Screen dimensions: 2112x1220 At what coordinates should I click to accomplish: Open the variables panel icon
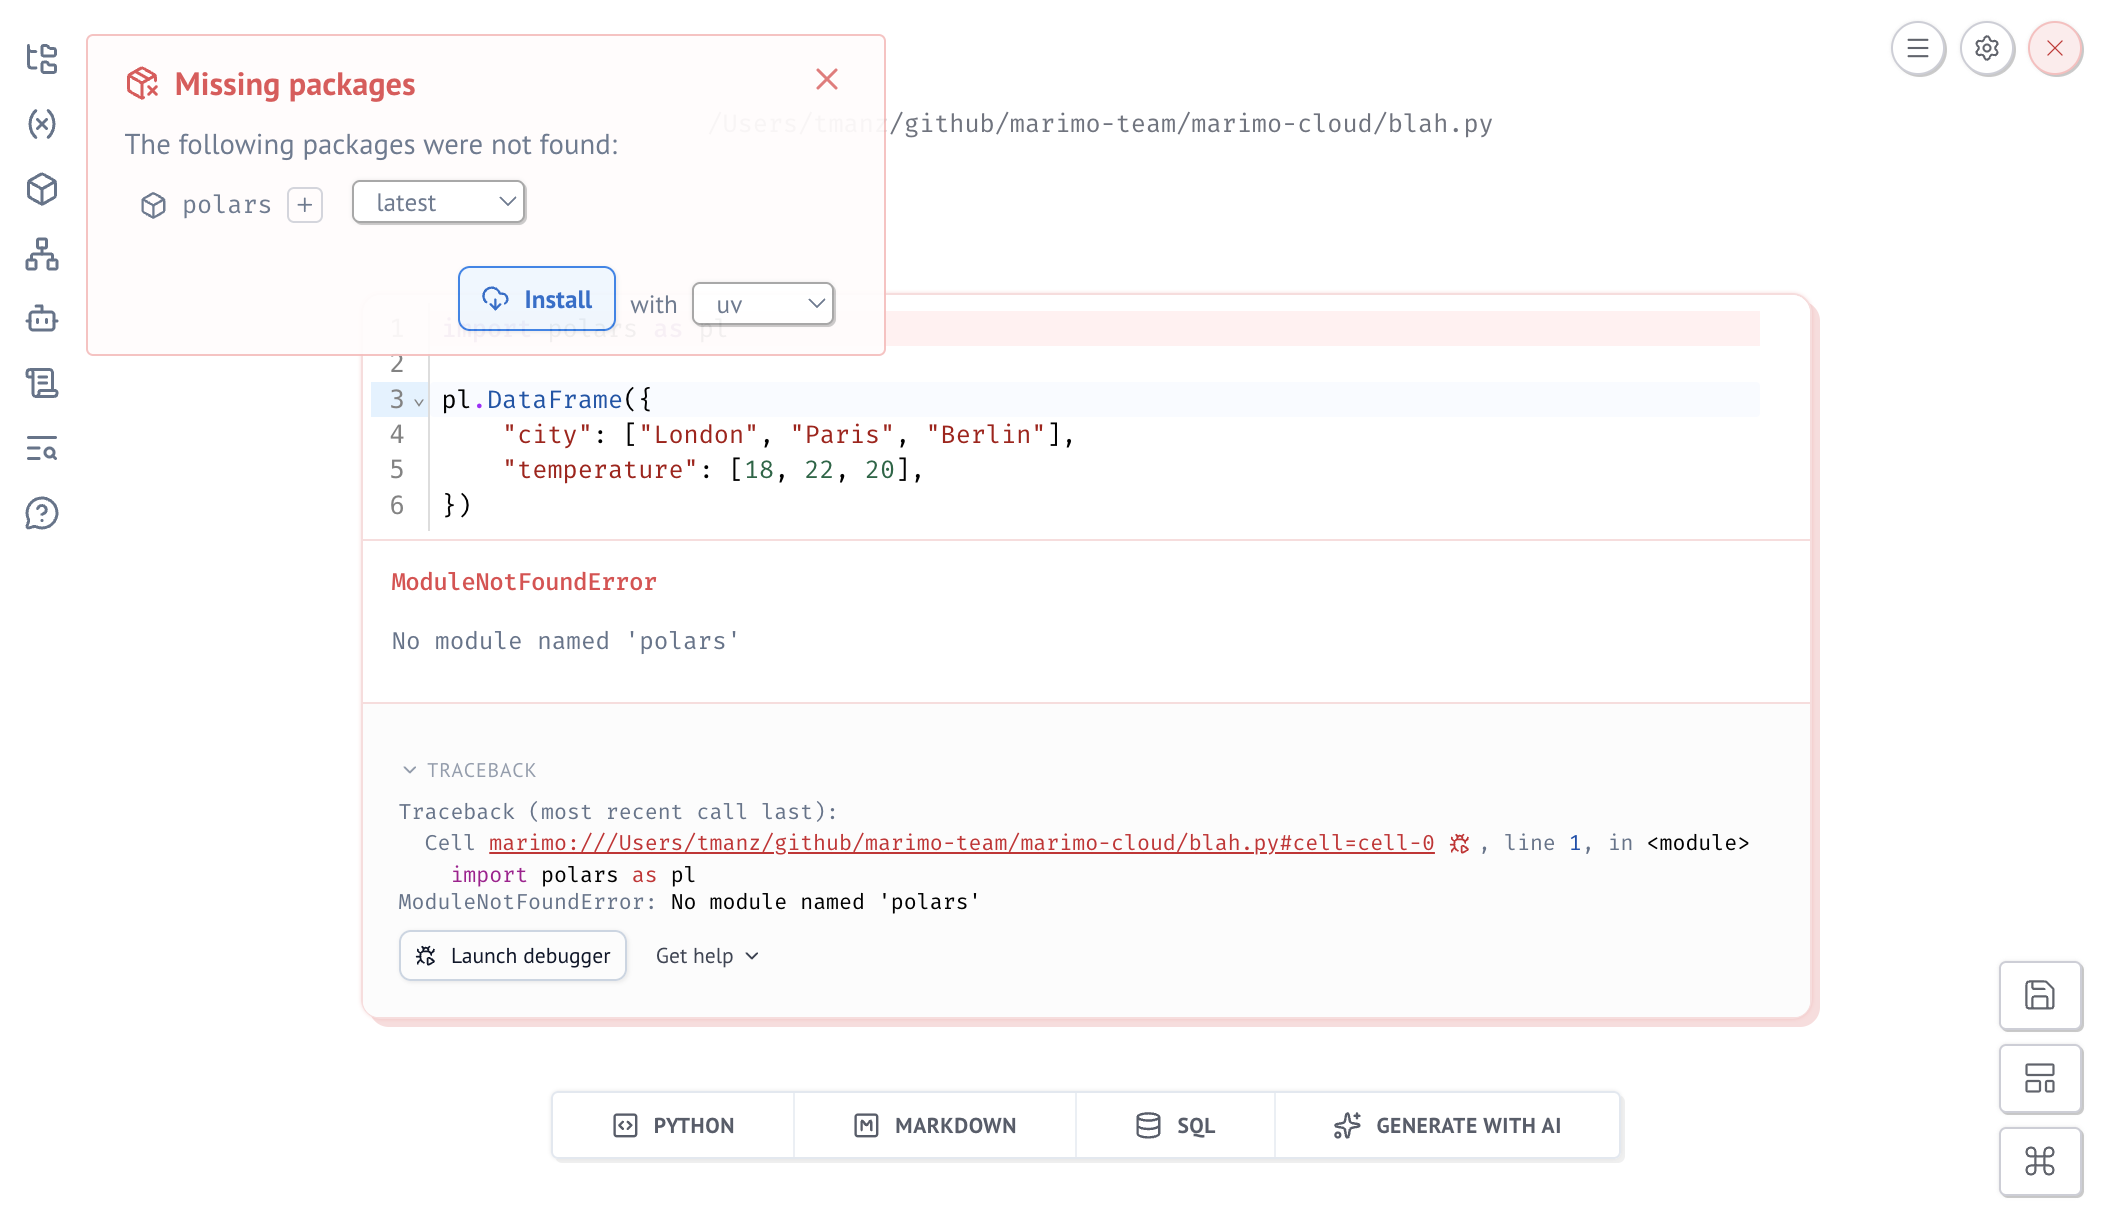(42, 124)
